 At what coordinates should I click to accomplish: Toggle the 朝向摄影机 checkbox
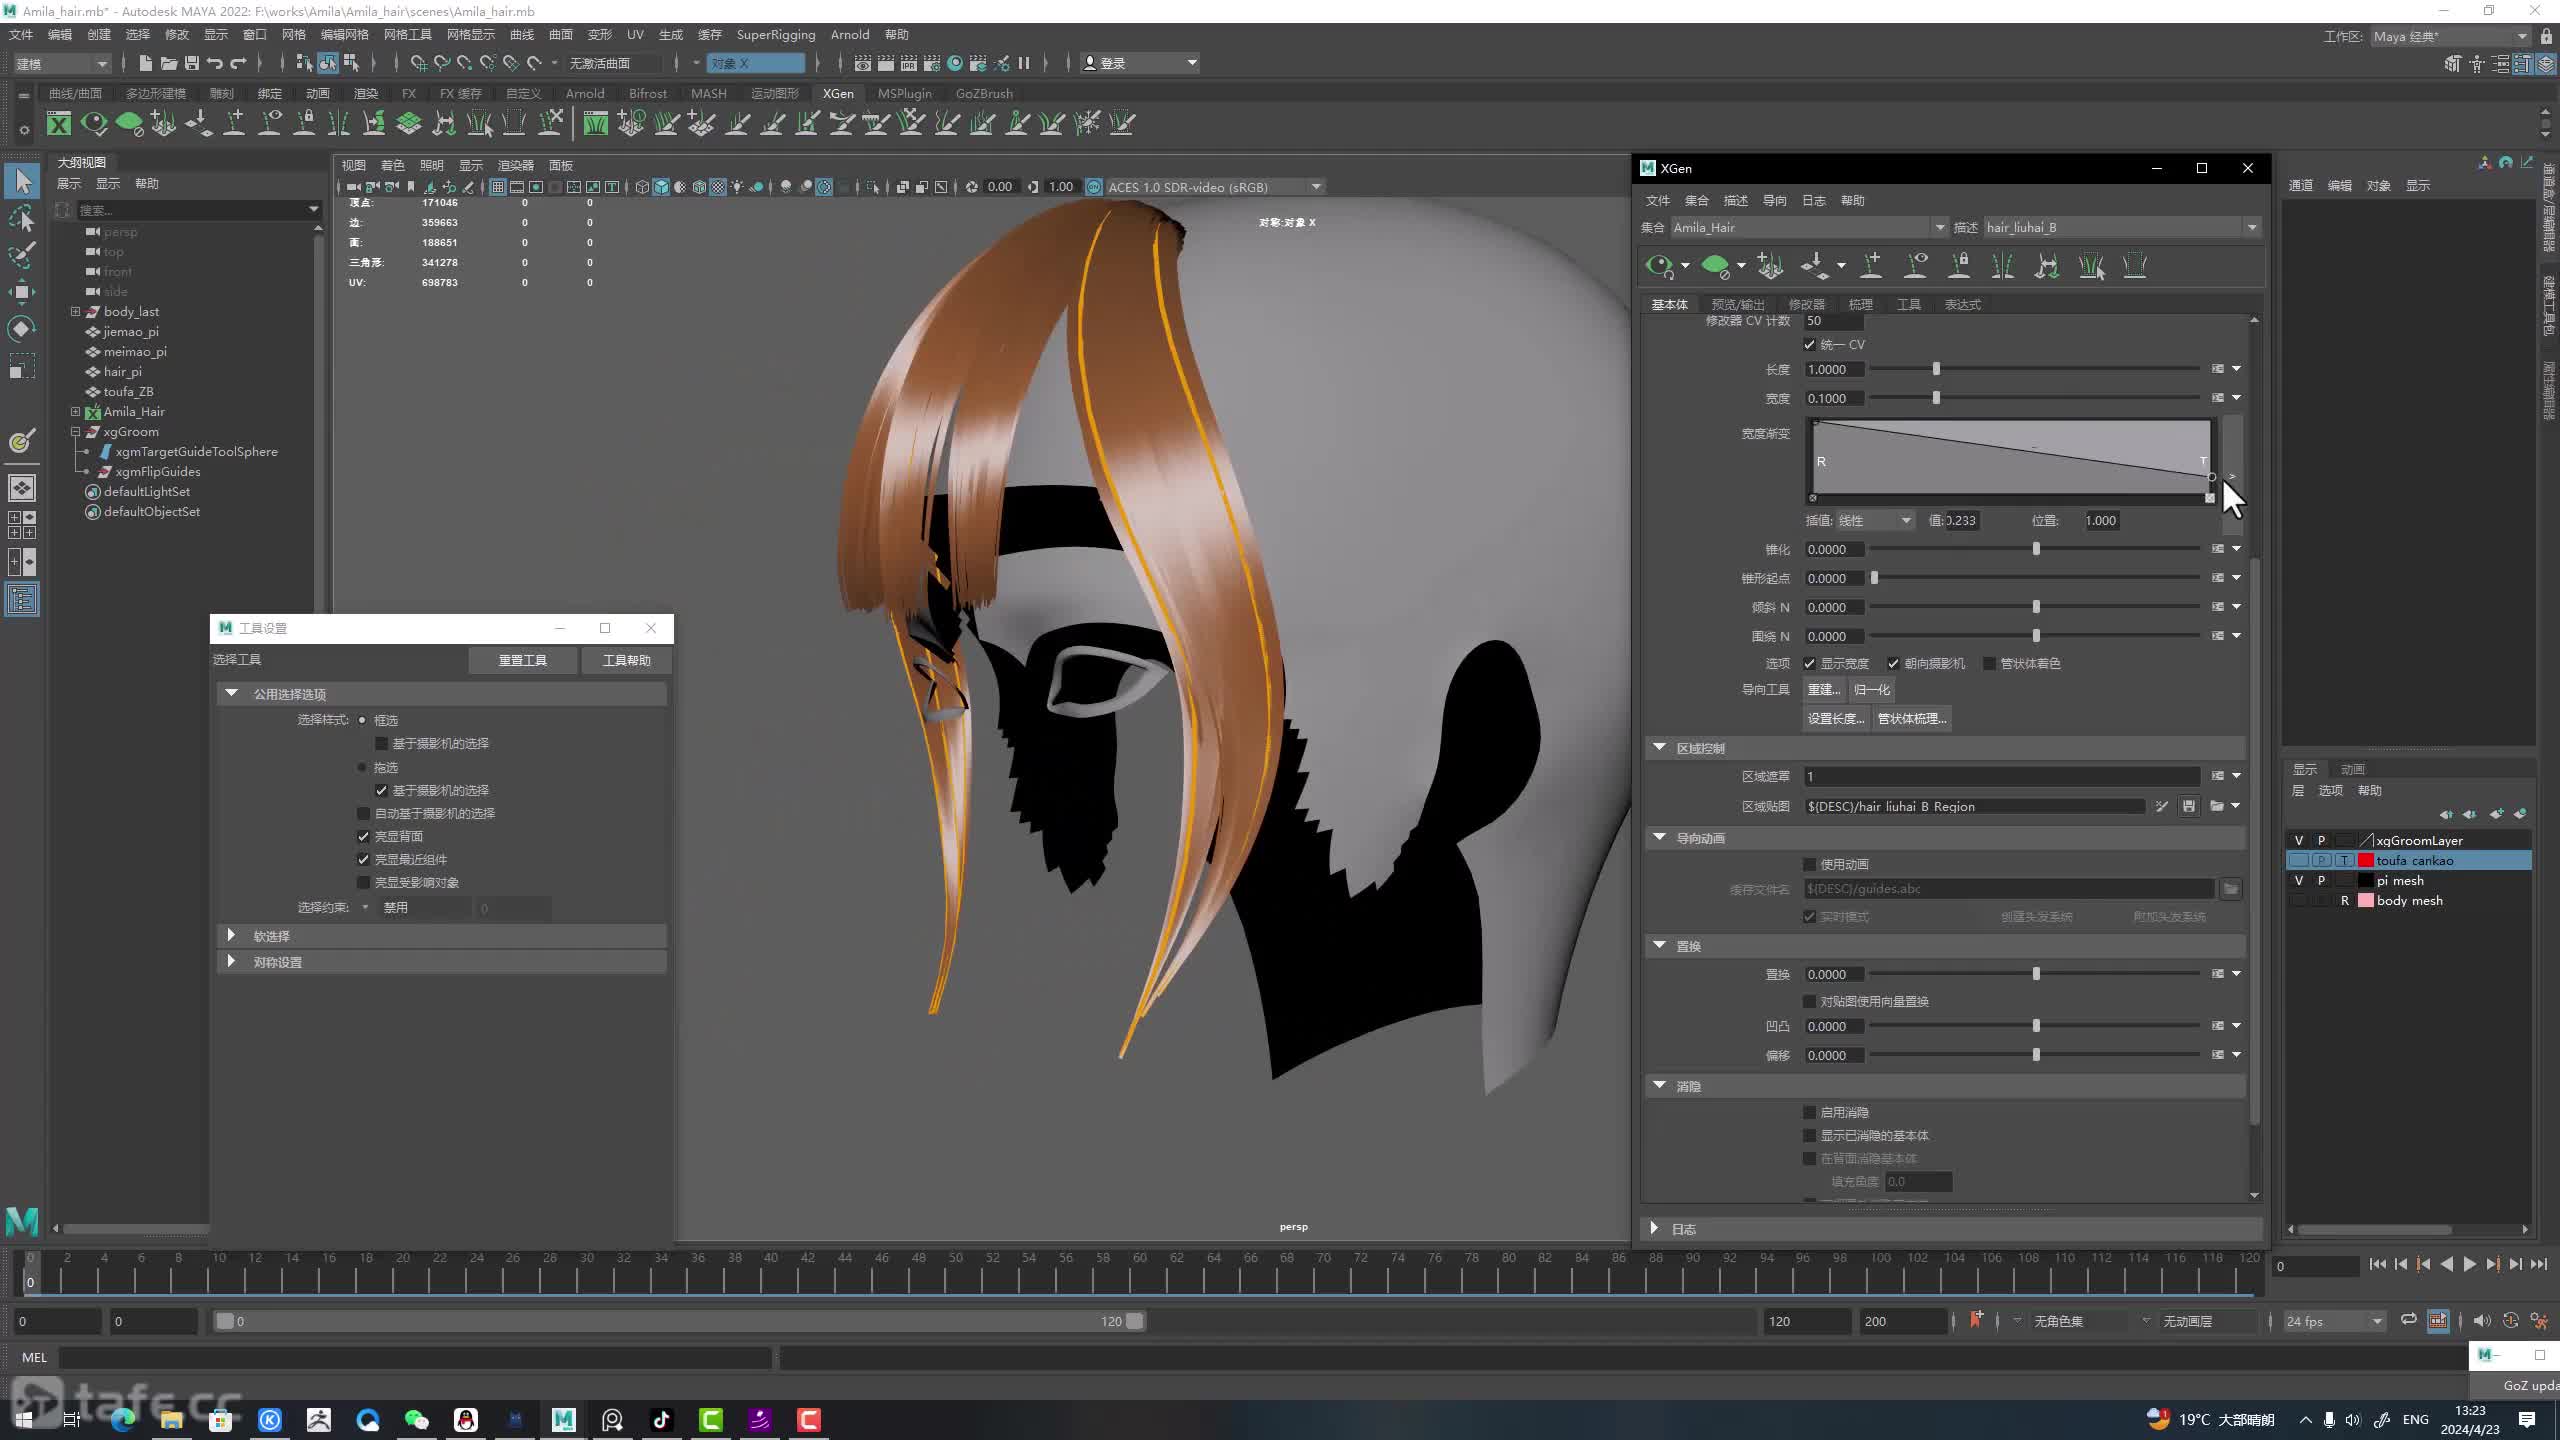(x=1893, y=664)
